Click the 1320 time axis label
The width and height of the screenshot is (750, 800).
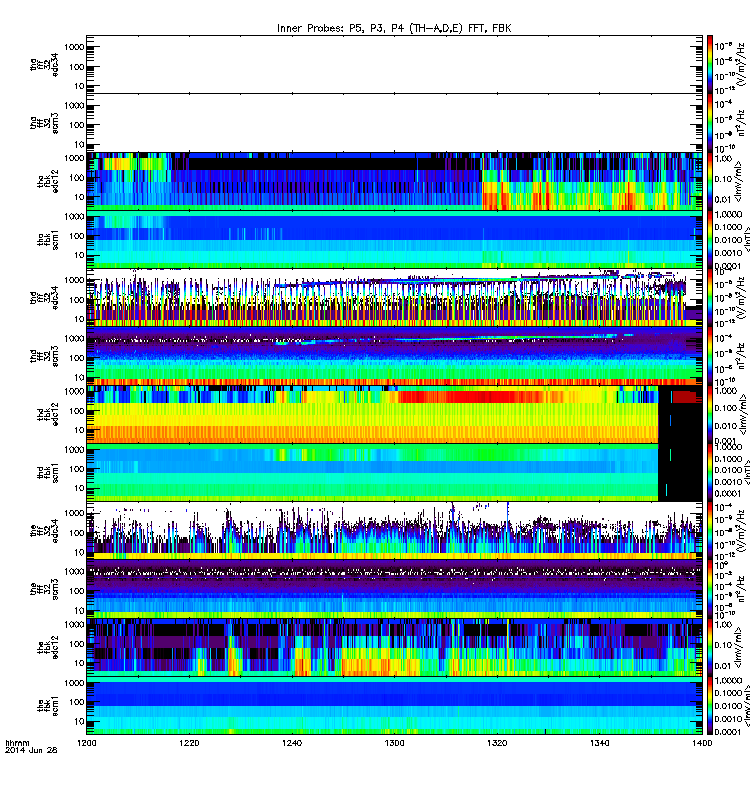coord(497,743)
